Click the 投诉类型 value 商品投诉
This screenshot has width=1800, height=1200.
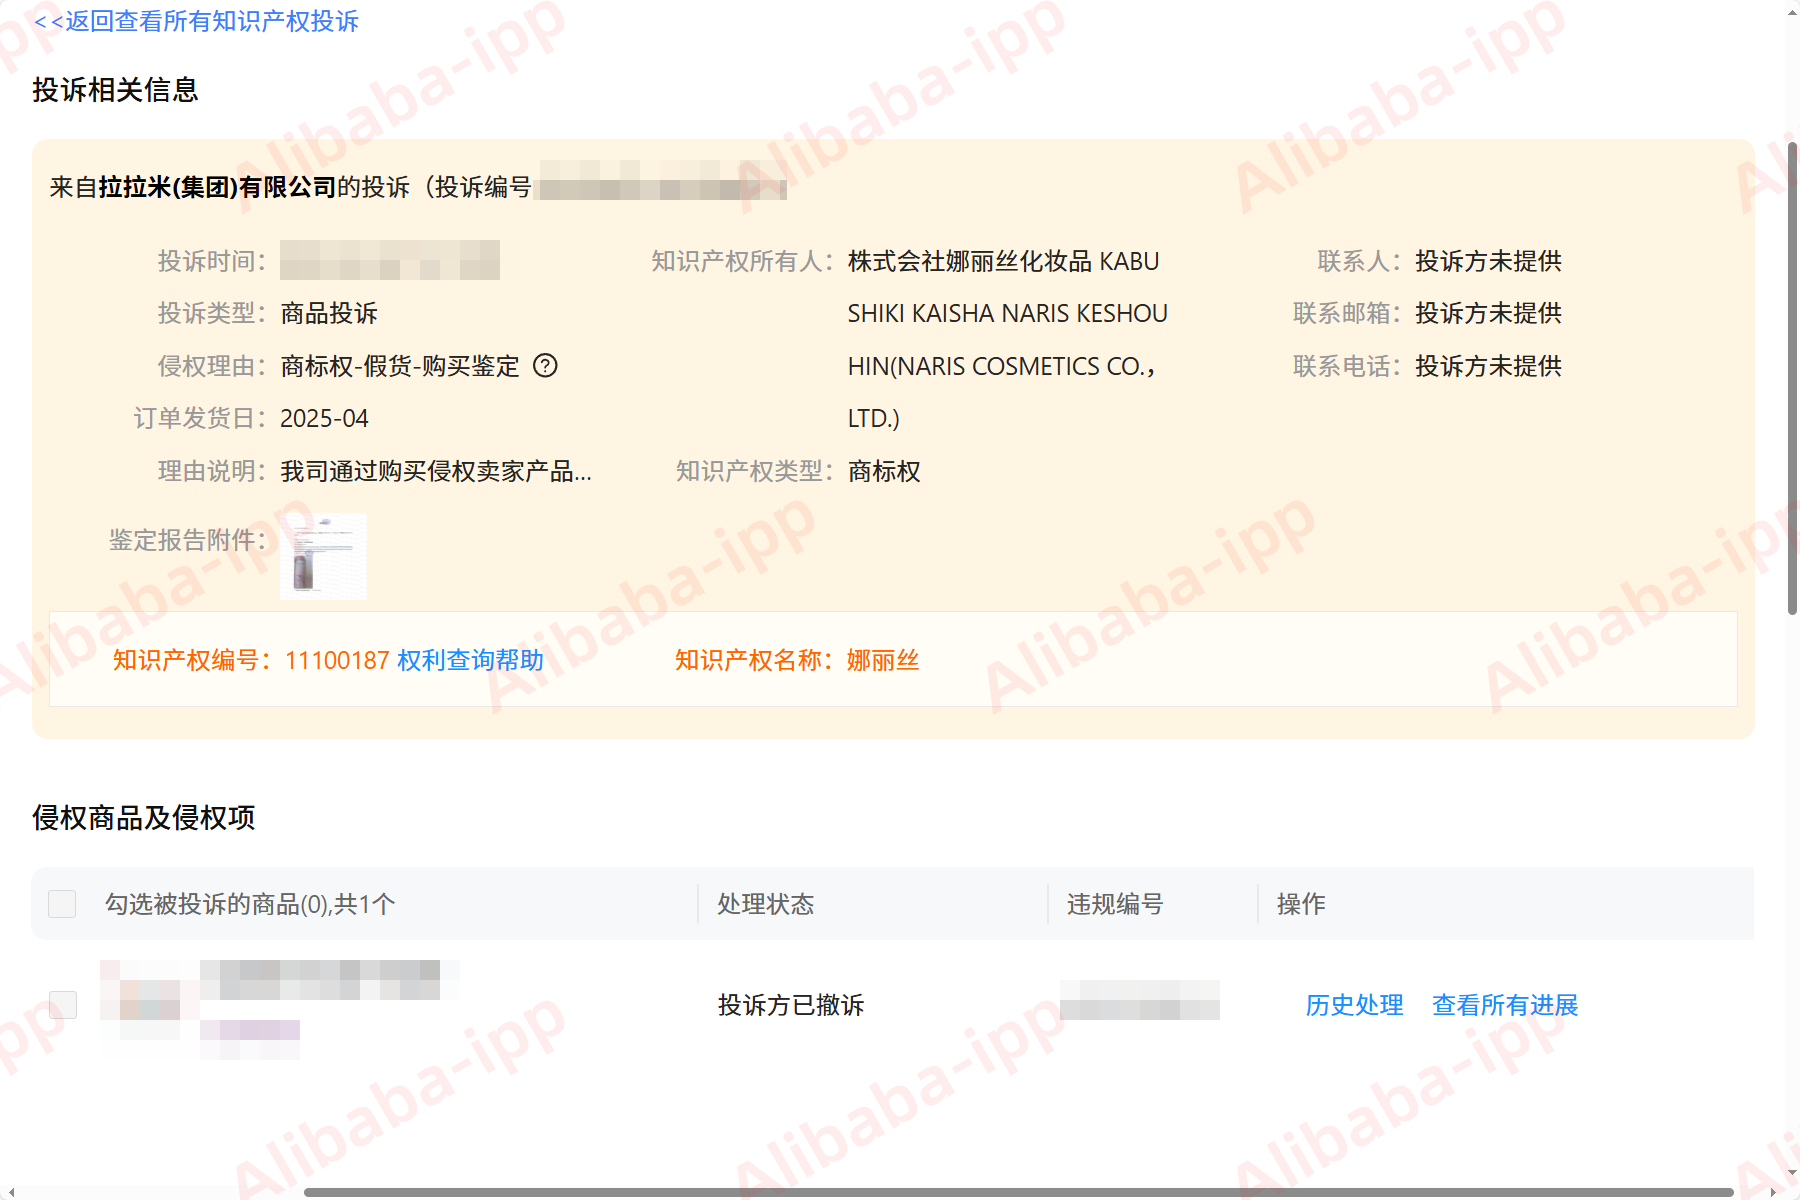pyautogui.click(x=329, y=313)
